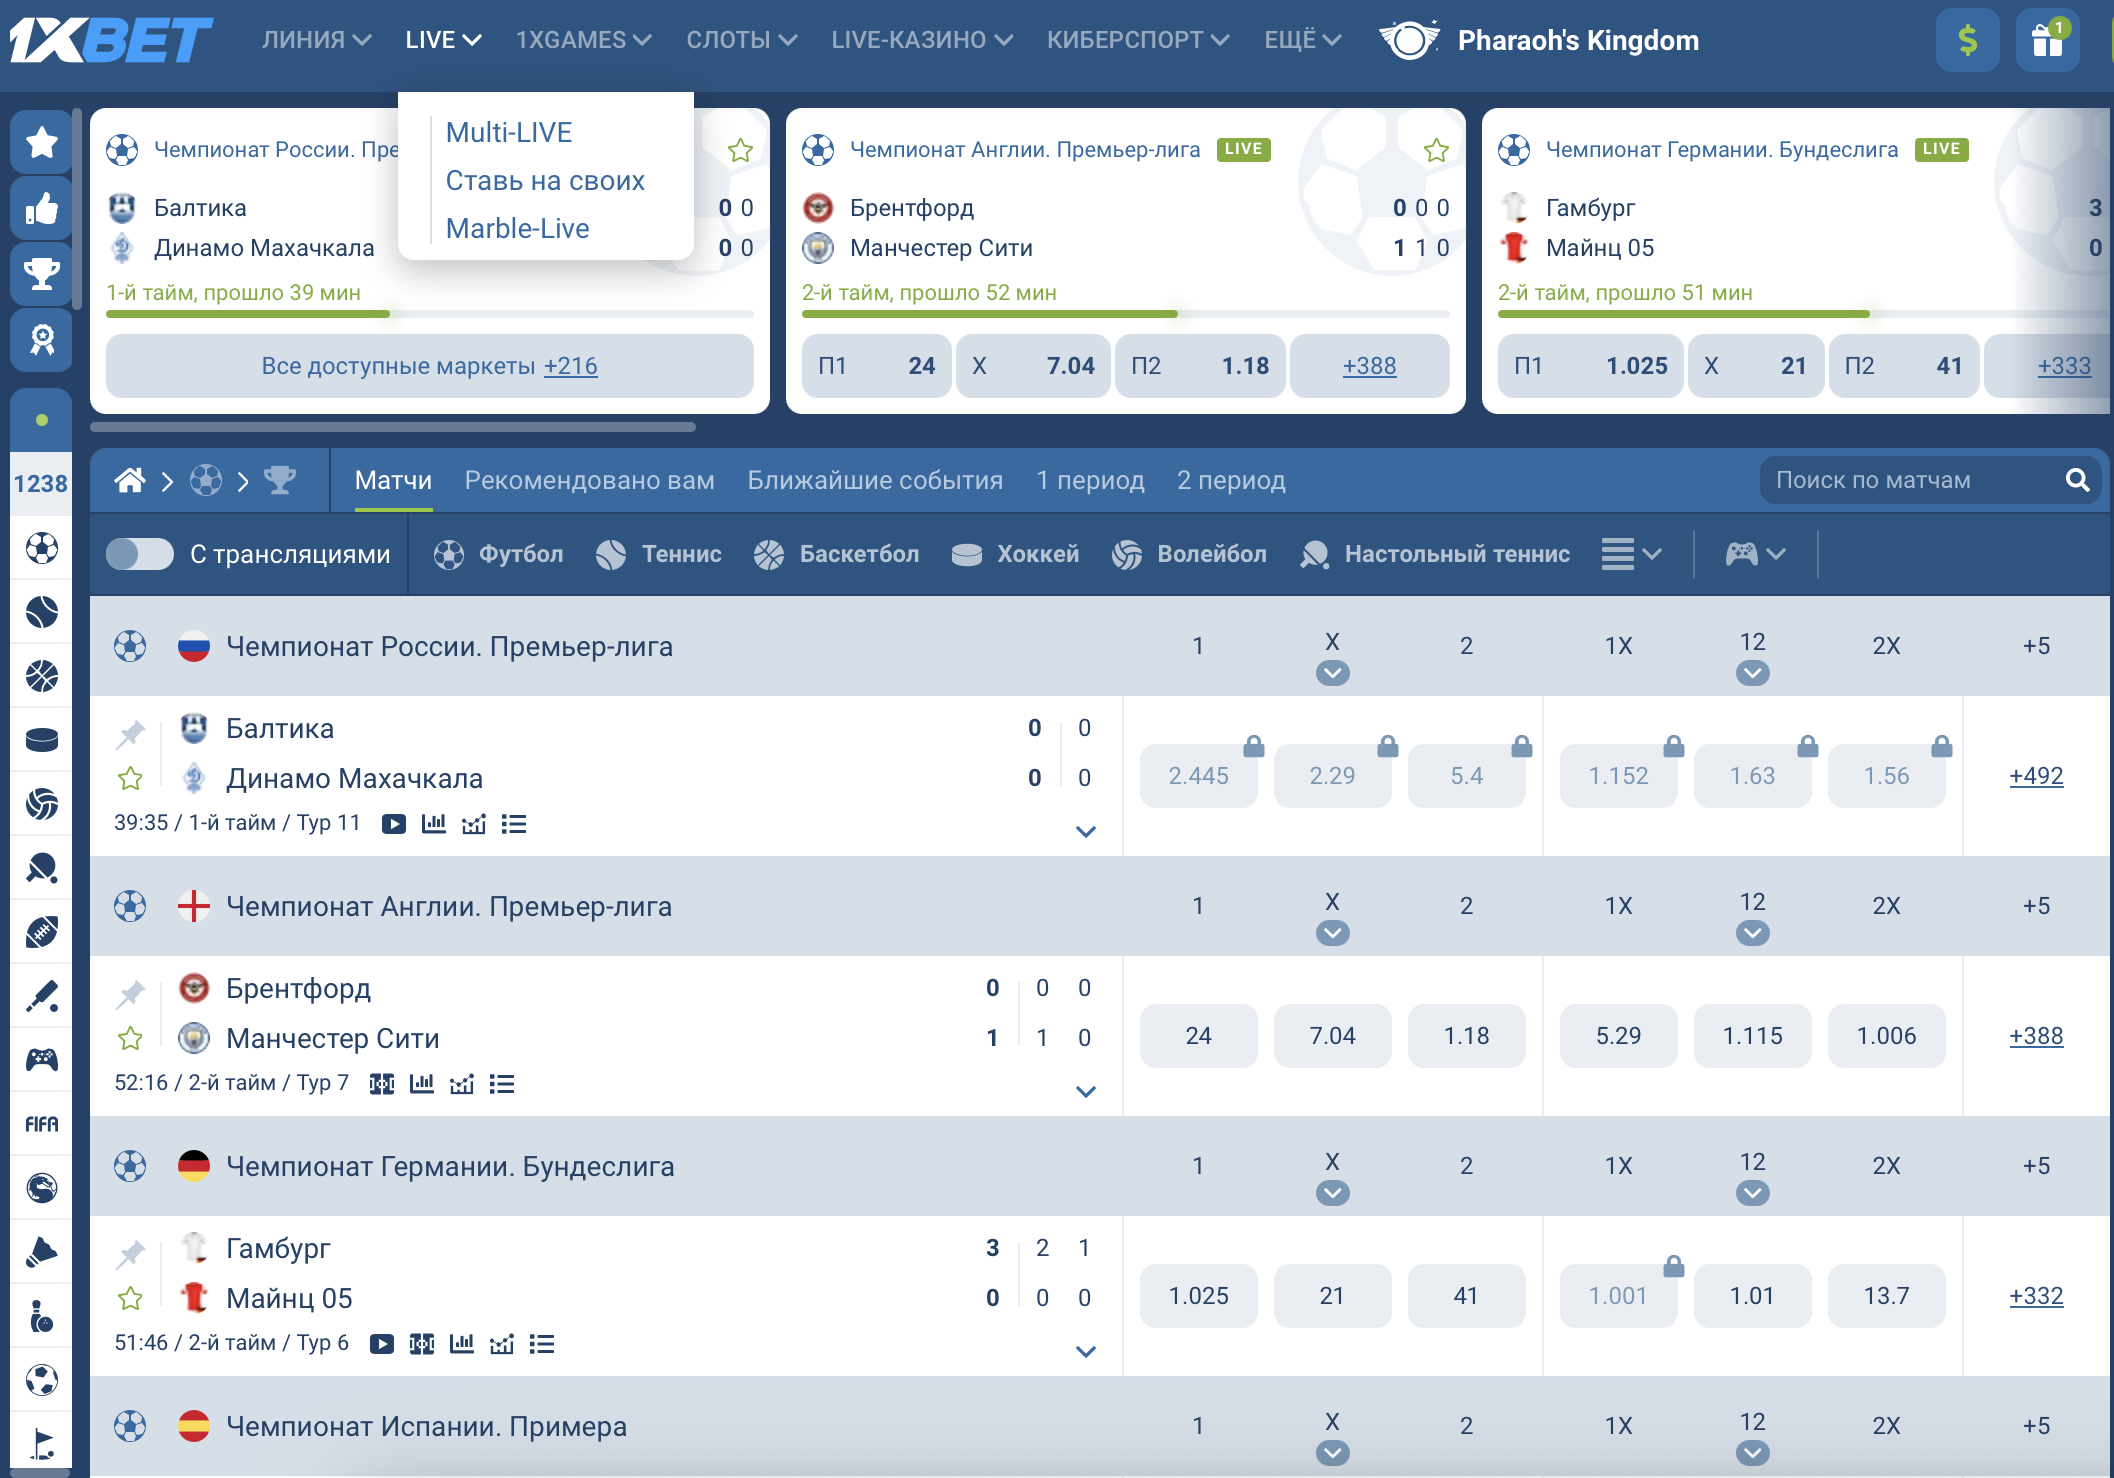Open favorites star in left sidebar
The height and width of the screenshot is (1478, 2114).
coord(41,142)
